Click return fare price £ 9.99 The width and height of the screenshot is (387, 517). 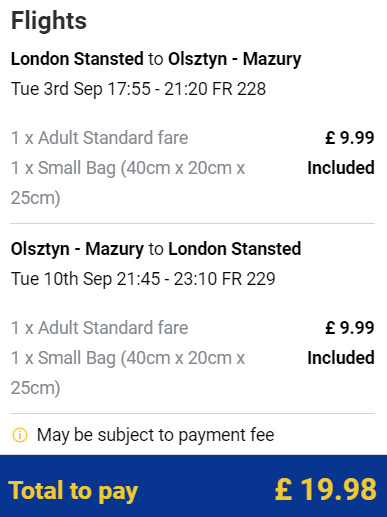(350, 328)
